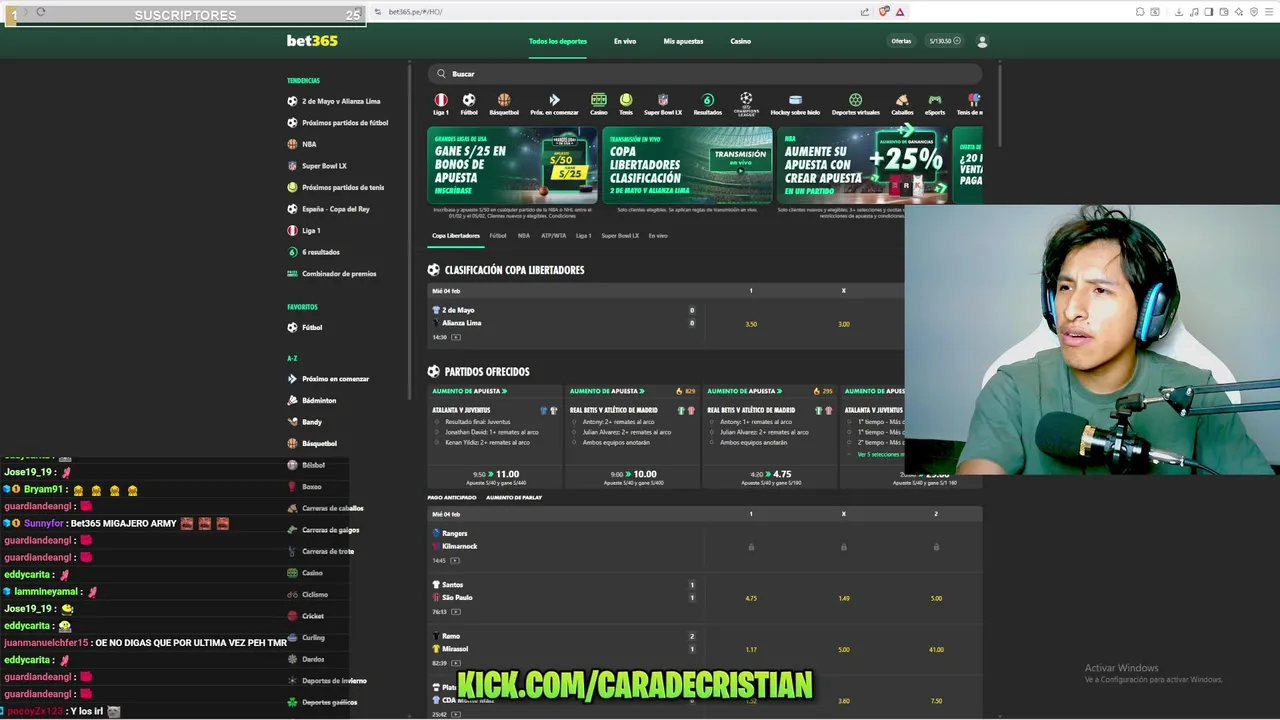Select the Caballos horse icon

(902, 100)
